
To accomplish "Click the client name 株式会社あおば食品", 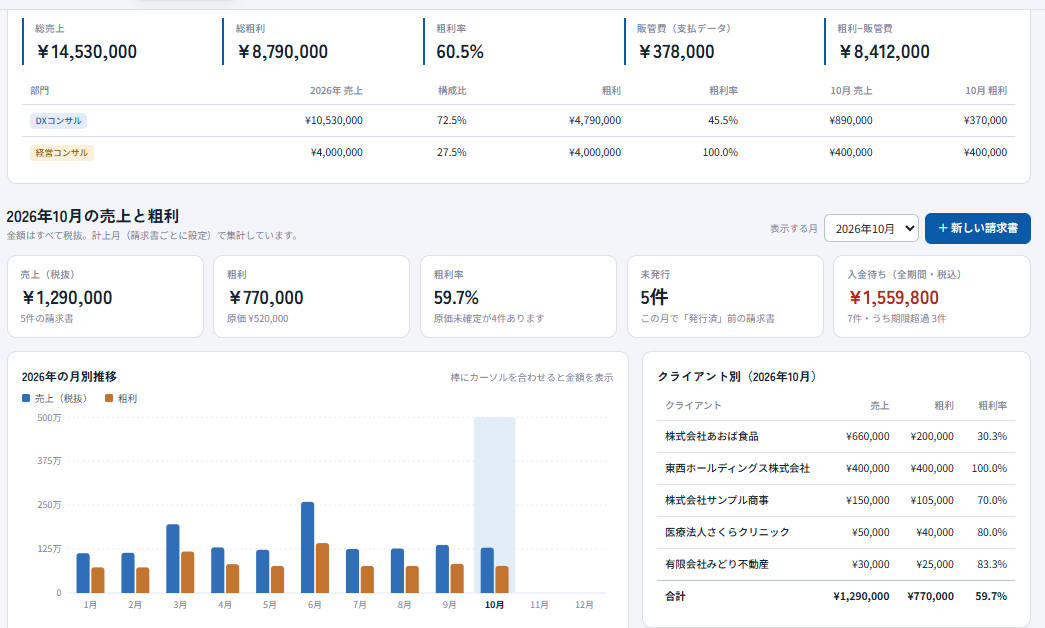I will [x=712, y=436].
